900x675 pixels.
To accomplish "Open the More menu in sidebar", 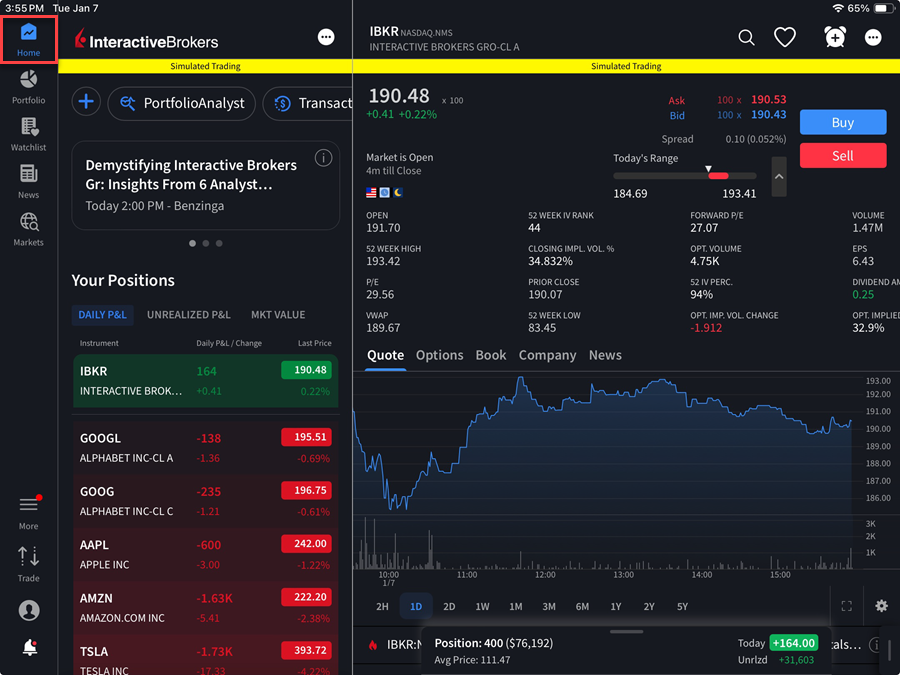I will pos(28,511).
